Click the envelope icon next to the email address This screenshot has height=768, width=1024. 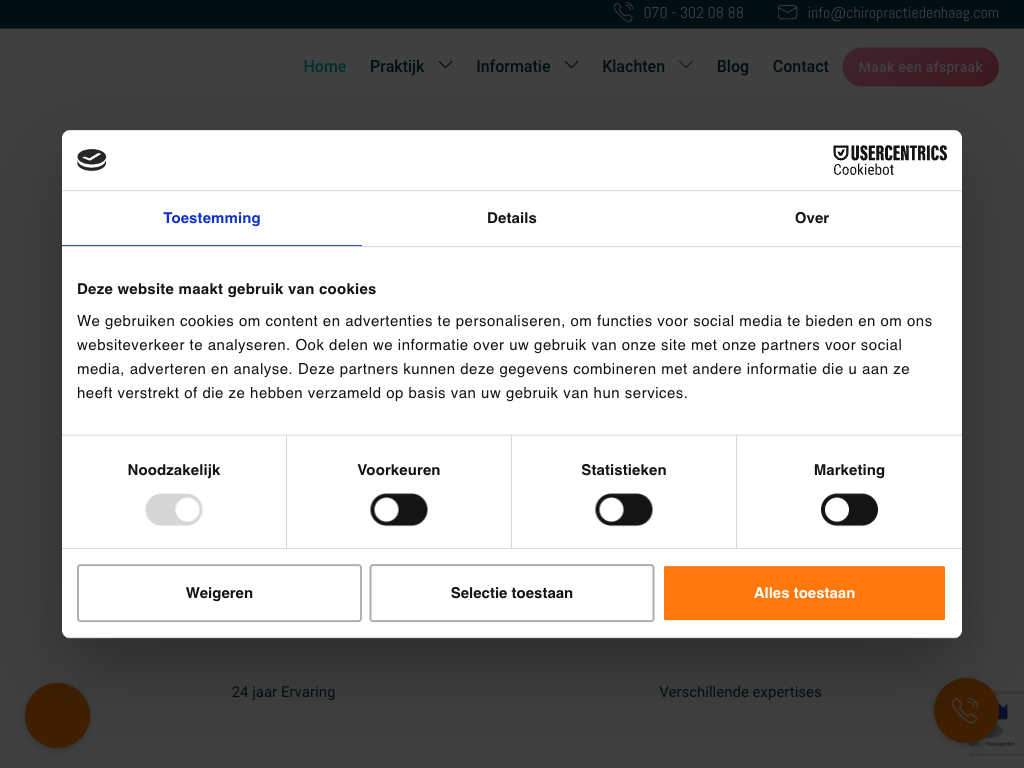(x=787, y=12)
